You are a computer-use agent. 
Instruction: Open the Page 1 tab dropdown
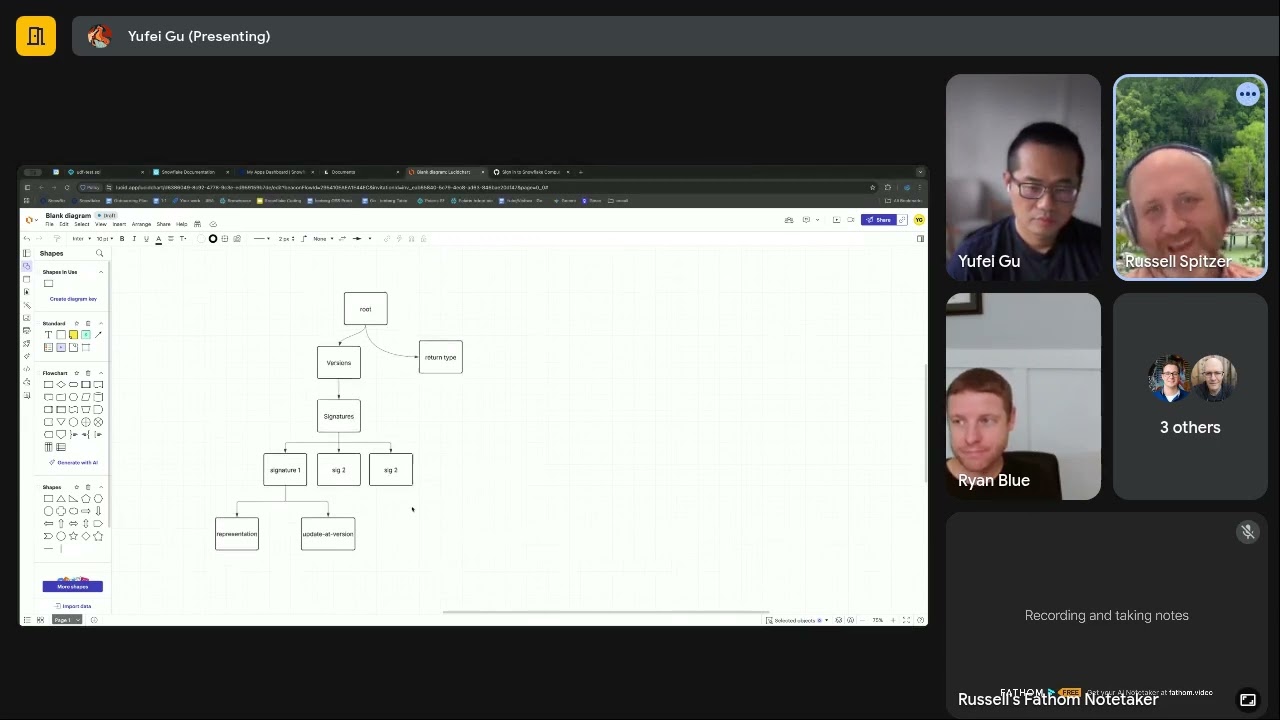(x=66, y=620)
